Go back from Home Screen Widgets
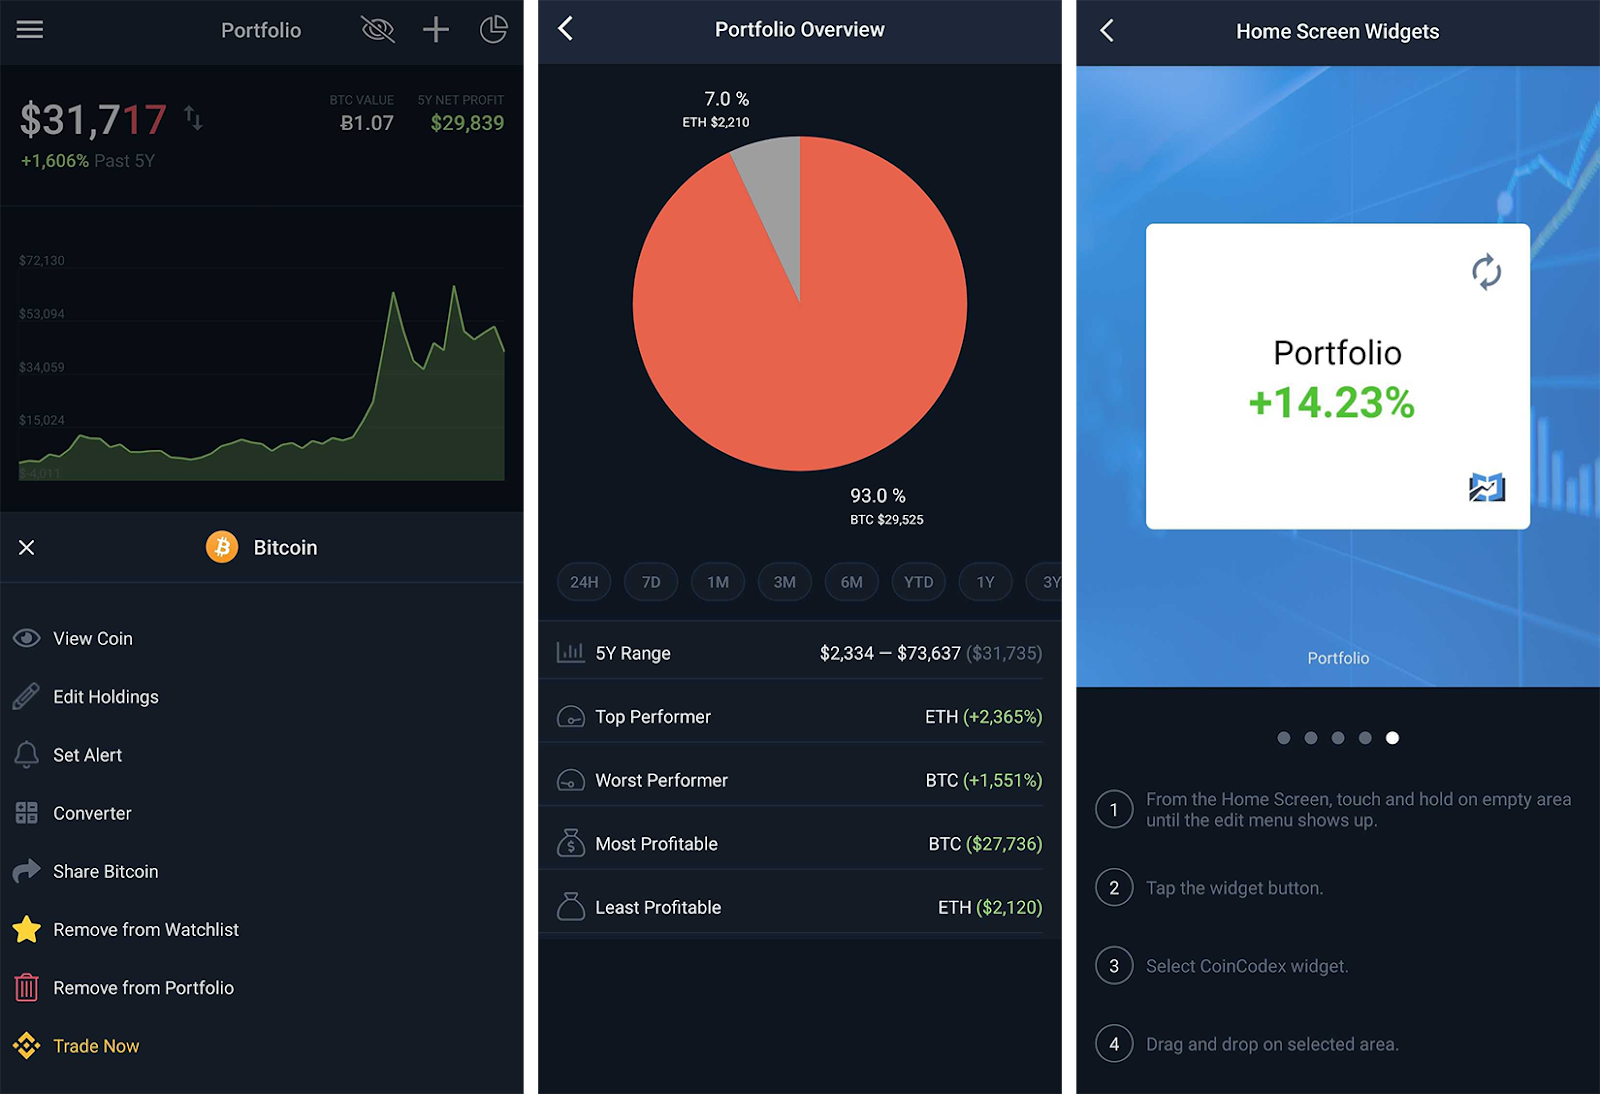The height and width of the screenshot is (1094, 1600). 1106,31
